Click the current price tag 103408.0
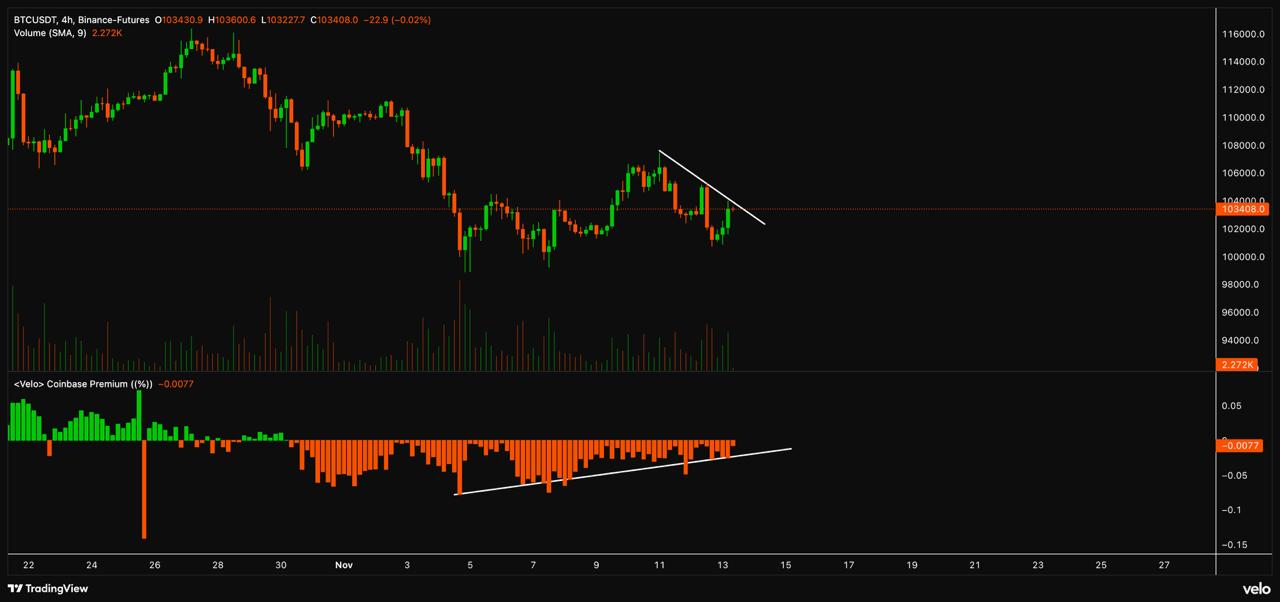Screen dimensions: 1280x602 [x=1244, y=209]
